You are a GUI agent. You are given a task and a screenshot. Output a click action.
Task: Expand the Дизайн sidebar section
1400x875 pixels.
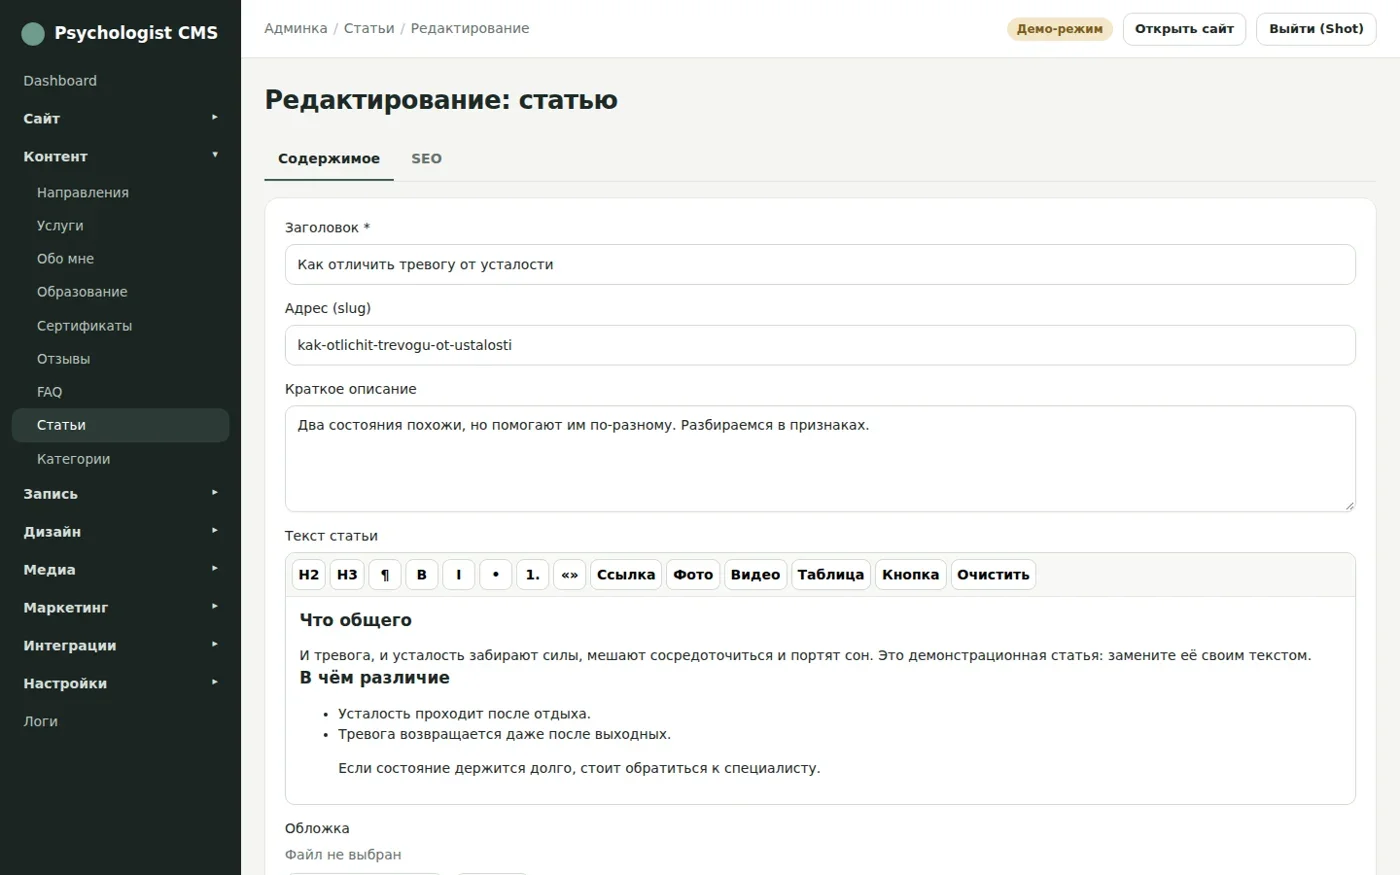[x=120, y=532]
